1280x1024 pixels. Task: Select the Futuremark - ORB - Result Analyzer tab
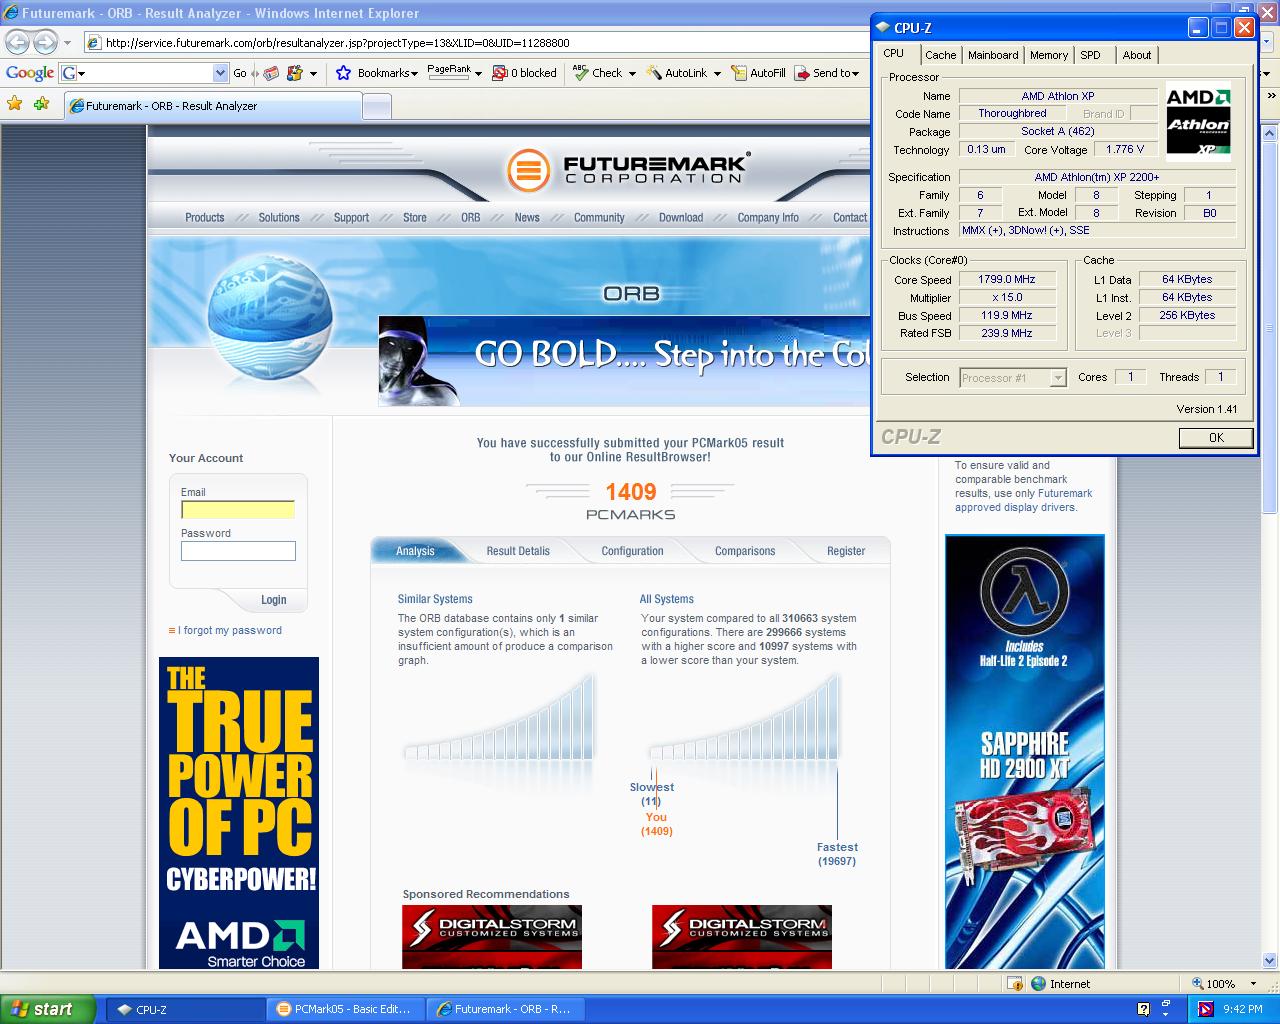(x=212, y=106)
